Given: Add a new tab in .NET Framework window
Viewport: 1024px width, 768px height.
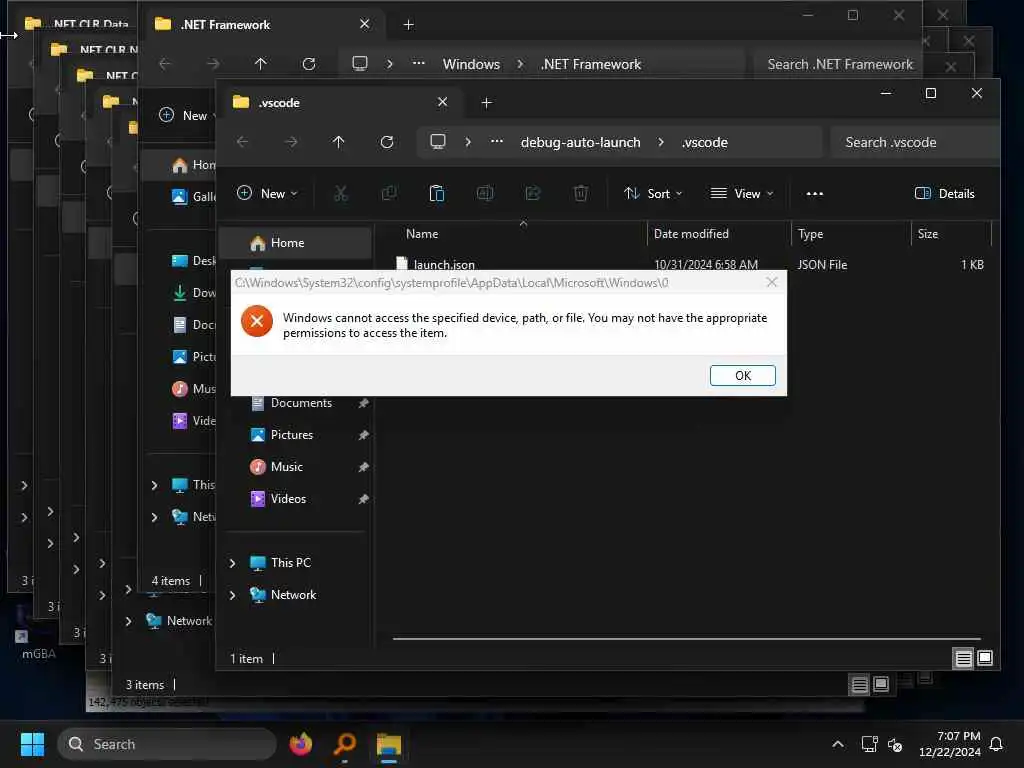Looking at the screenshot, I should [409, 25].
